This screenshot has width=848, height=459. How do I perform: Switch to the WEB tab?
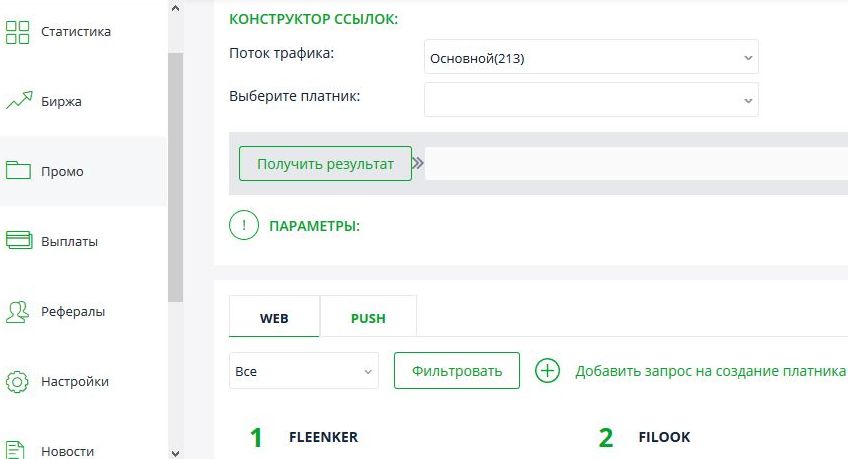[274, 319]
